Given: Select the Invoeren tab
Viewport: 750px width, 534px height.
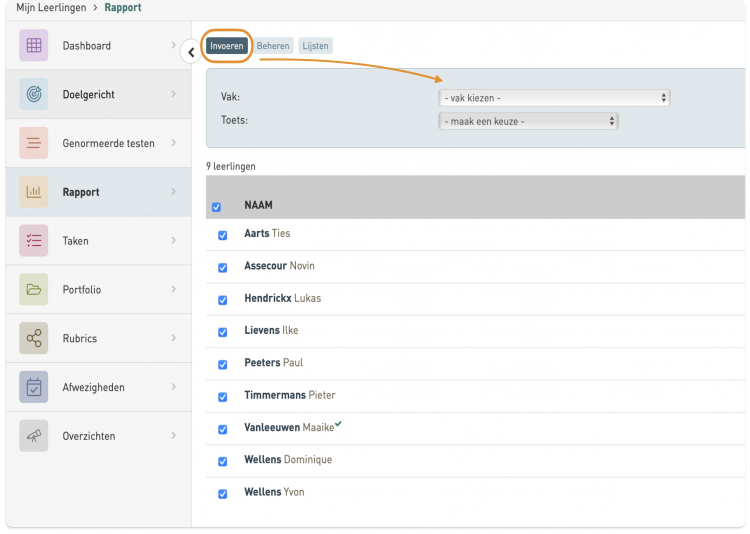Looking at the screenshot, I should point(227,46).
